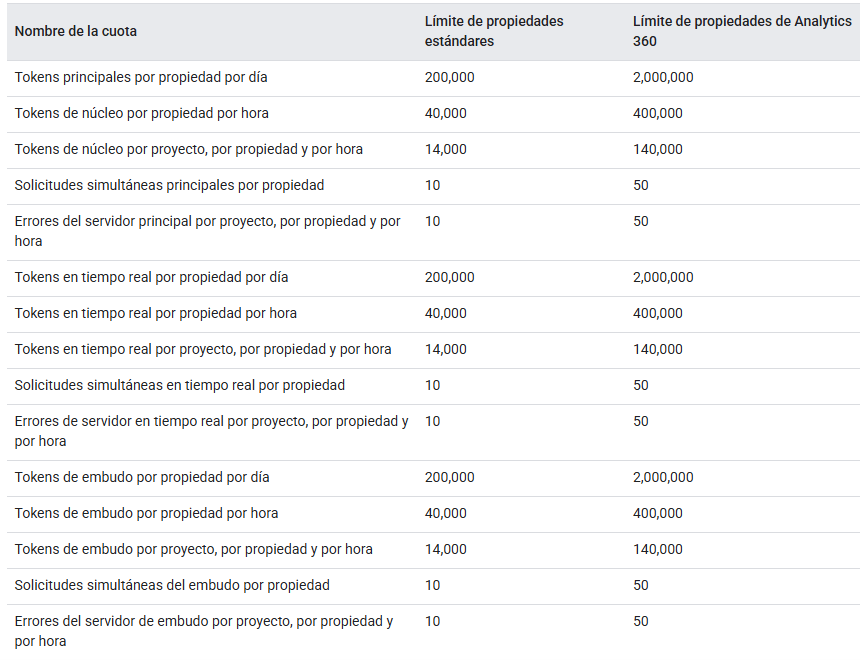Click 'Errores del servidor principal por proyecto' cell
Viewport: 860px width, 660px height.
207,230
